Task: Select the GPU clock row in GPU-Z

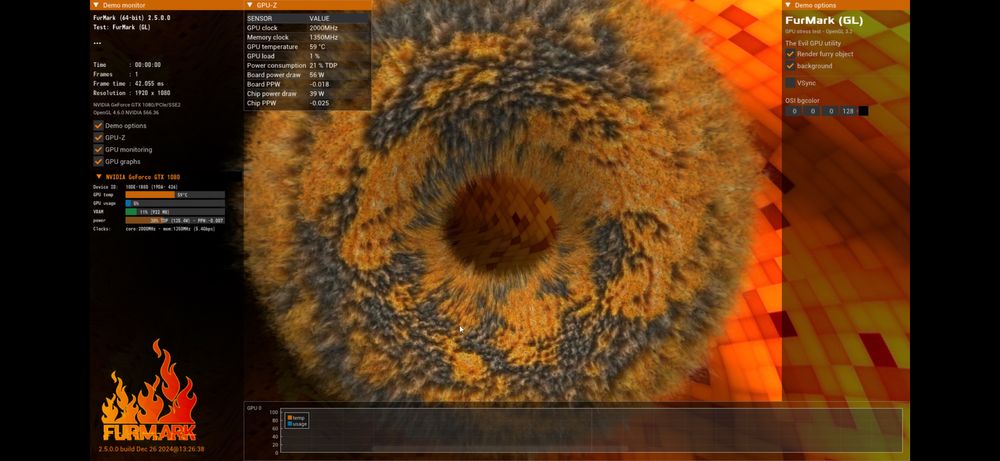Action: coord(307,28)
